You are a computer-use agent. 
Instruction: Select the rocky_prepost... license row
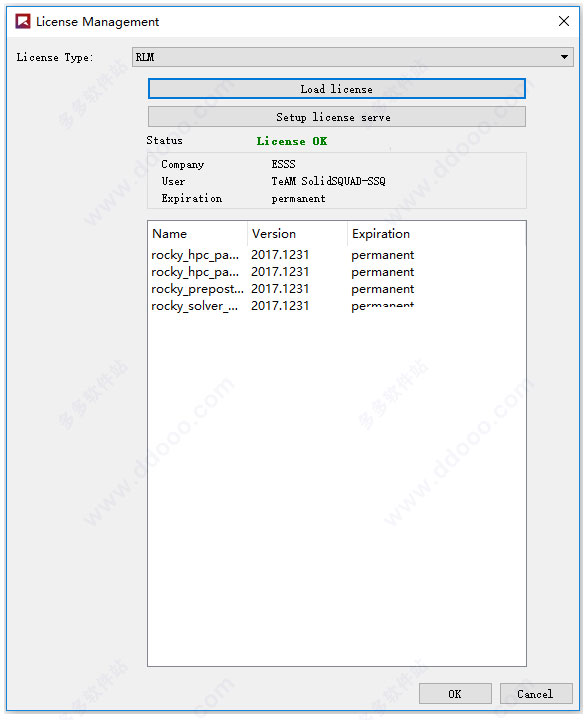pos(337,289)
